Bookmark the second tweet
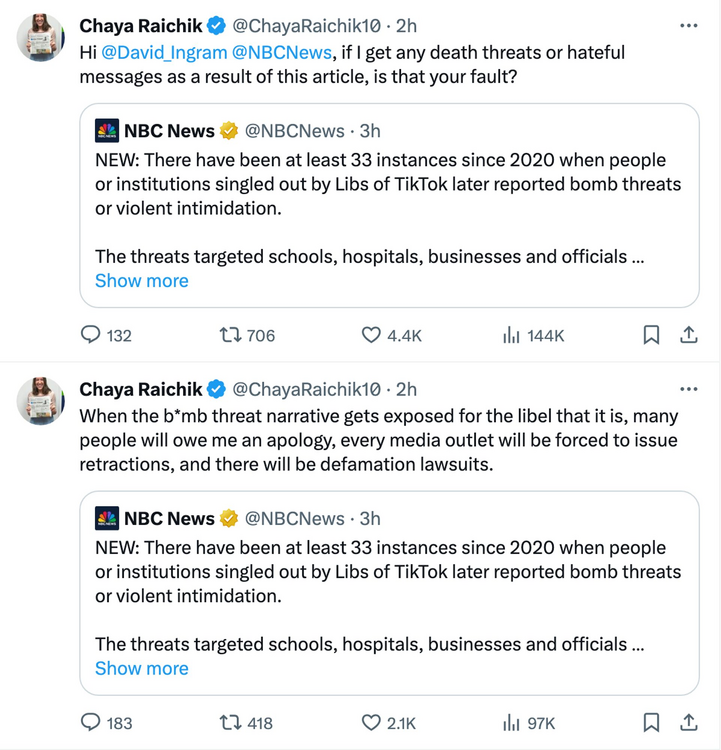This screenshot has width=721, height=750. pos(651,722)
